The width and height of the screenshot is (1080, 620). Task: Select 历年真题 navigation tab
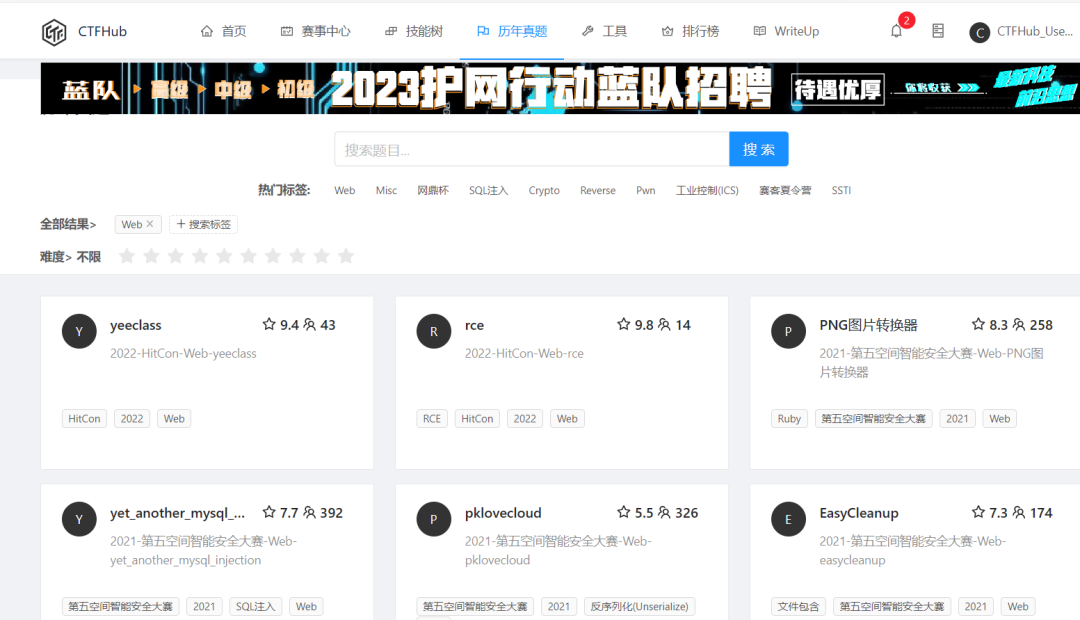click(512, 31)
